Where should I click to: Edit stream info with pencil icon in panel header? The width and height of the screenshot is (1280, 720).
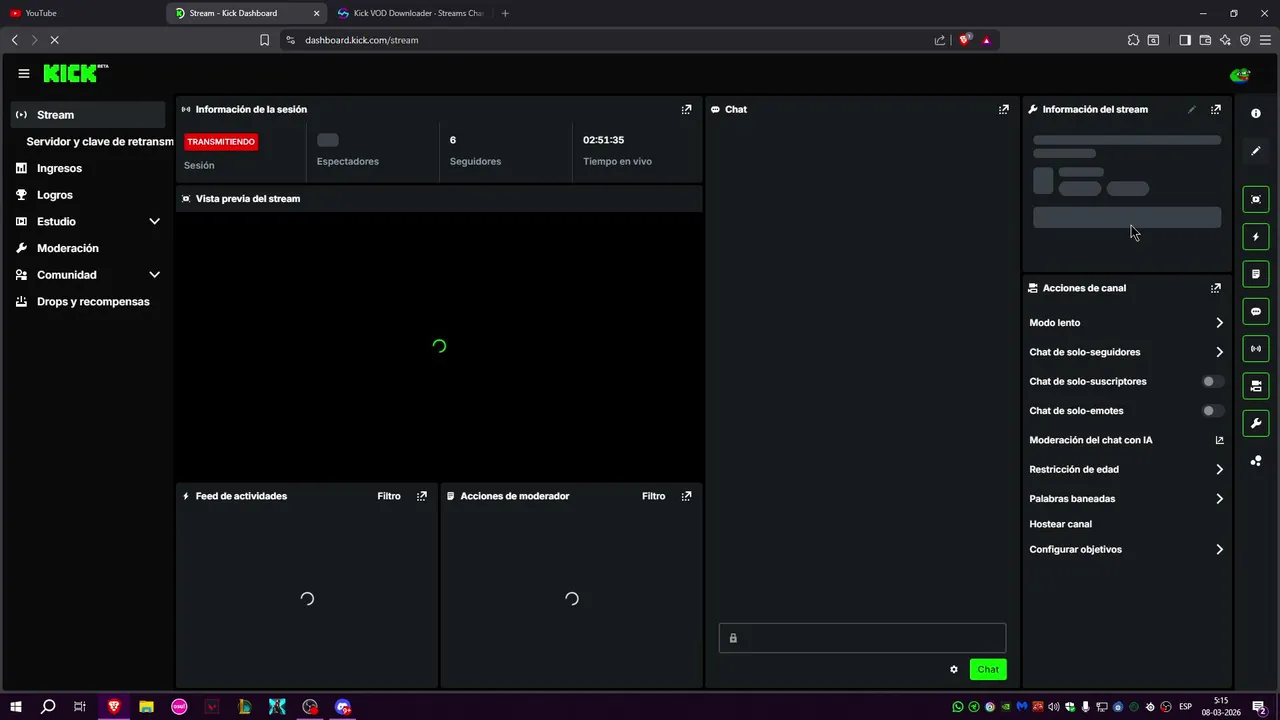click(1191, 110)
